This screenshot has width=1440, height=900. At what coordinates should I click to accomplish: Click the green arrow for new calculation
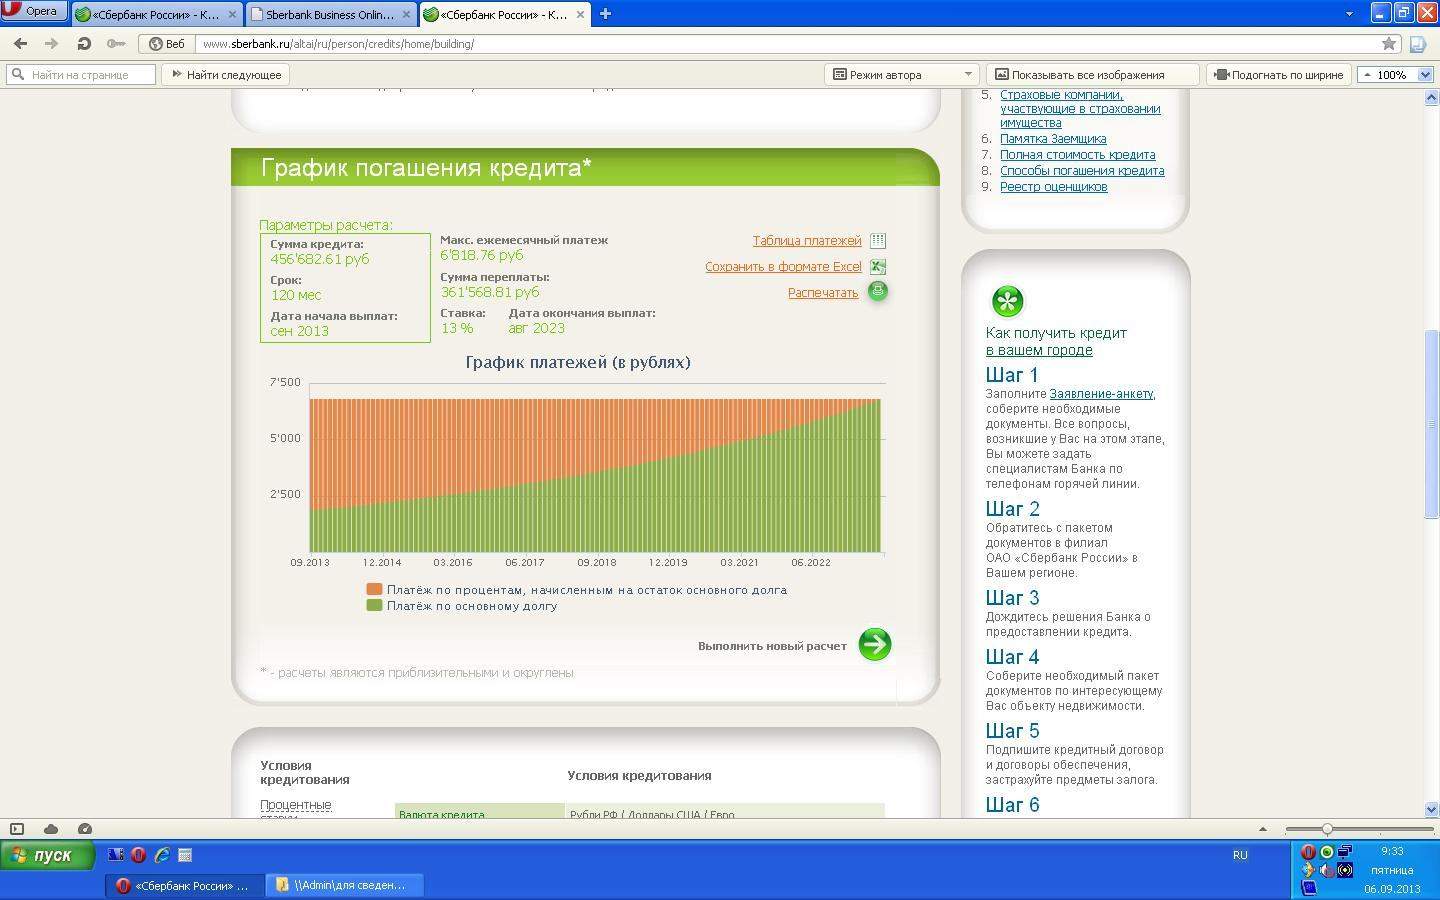(875, 644)
